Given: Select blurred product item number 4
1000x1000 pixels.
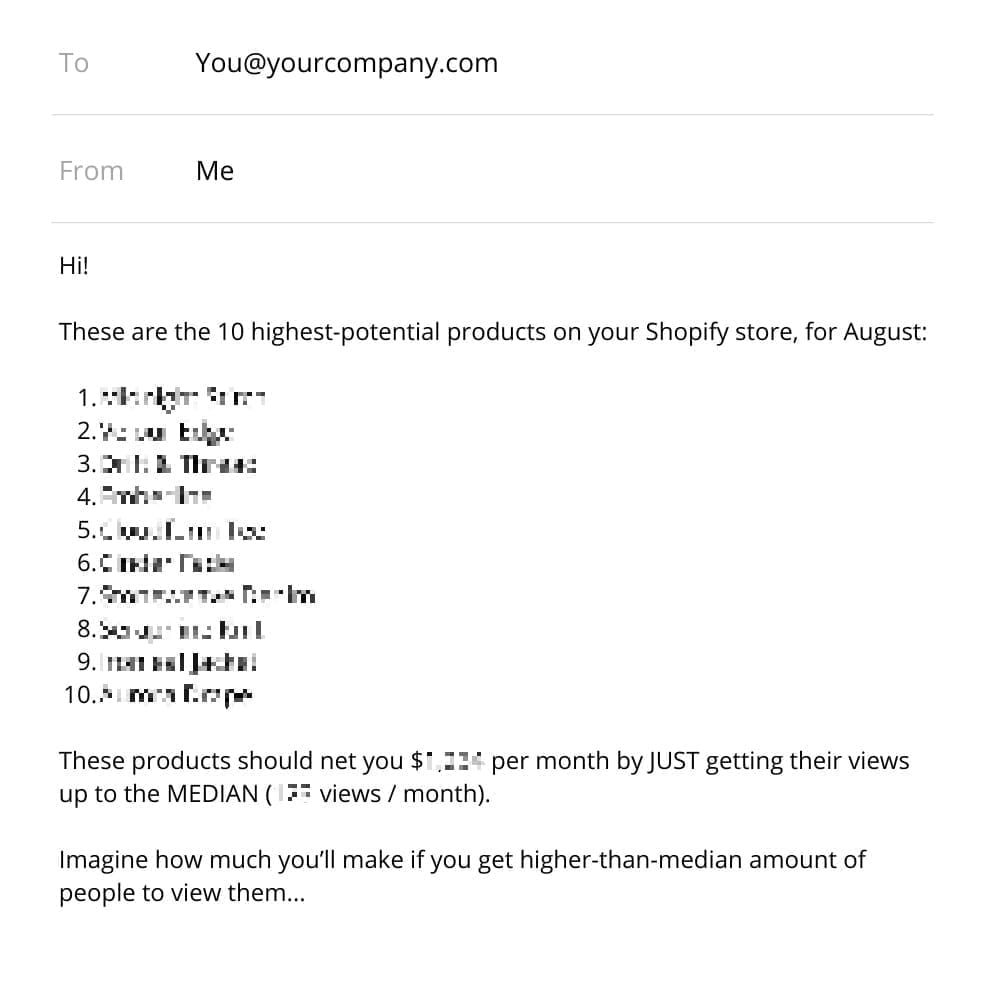Looking at the screenshot, I should 156,496.
